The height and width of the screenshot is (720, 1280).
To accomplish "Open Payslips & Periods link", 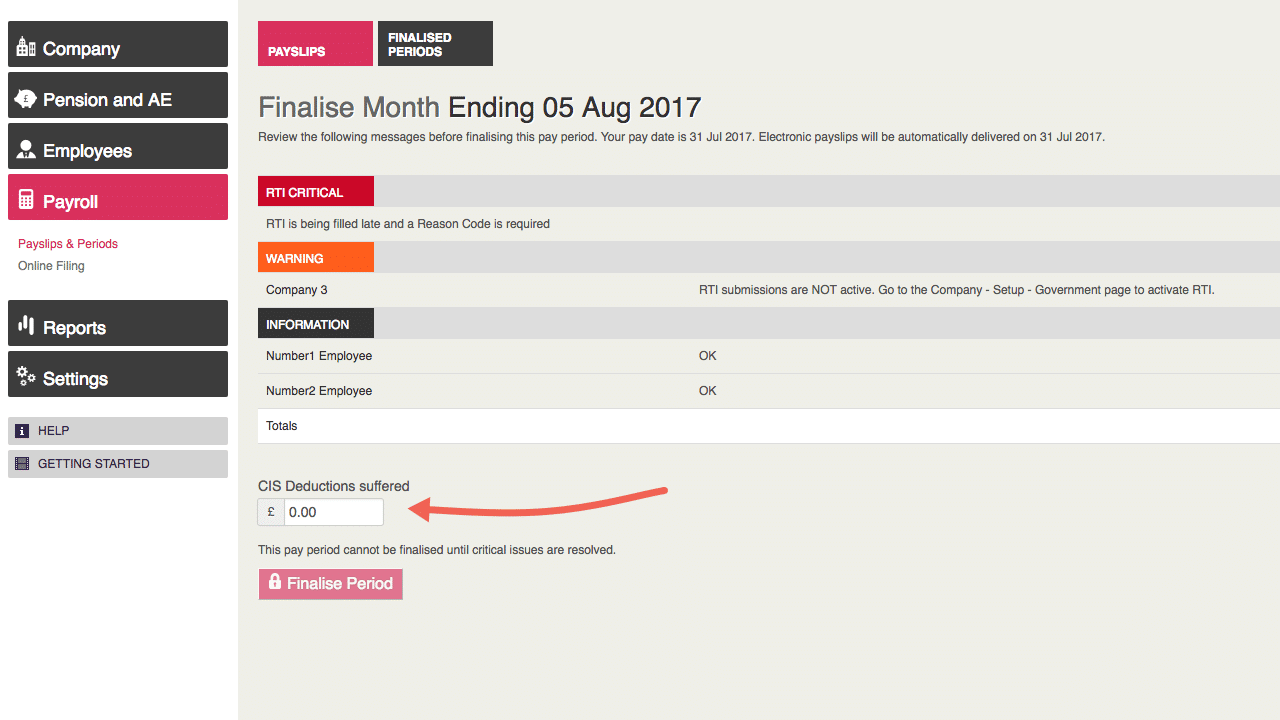I will coord(68,244).
